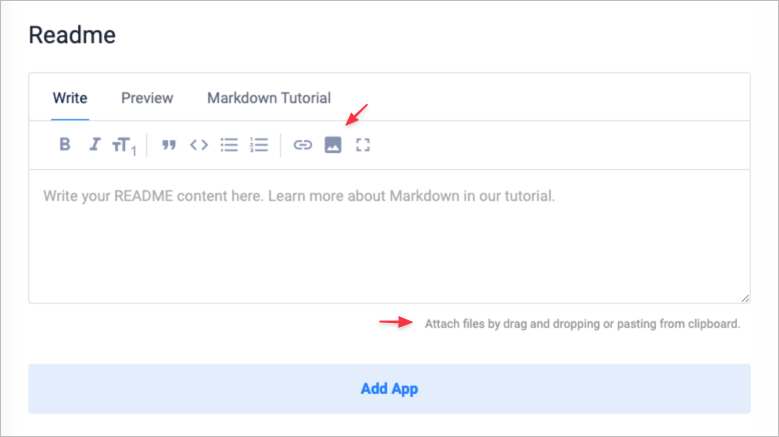Select the Write tab
This screenshot has width=779, height=437.
click(70, 98)
